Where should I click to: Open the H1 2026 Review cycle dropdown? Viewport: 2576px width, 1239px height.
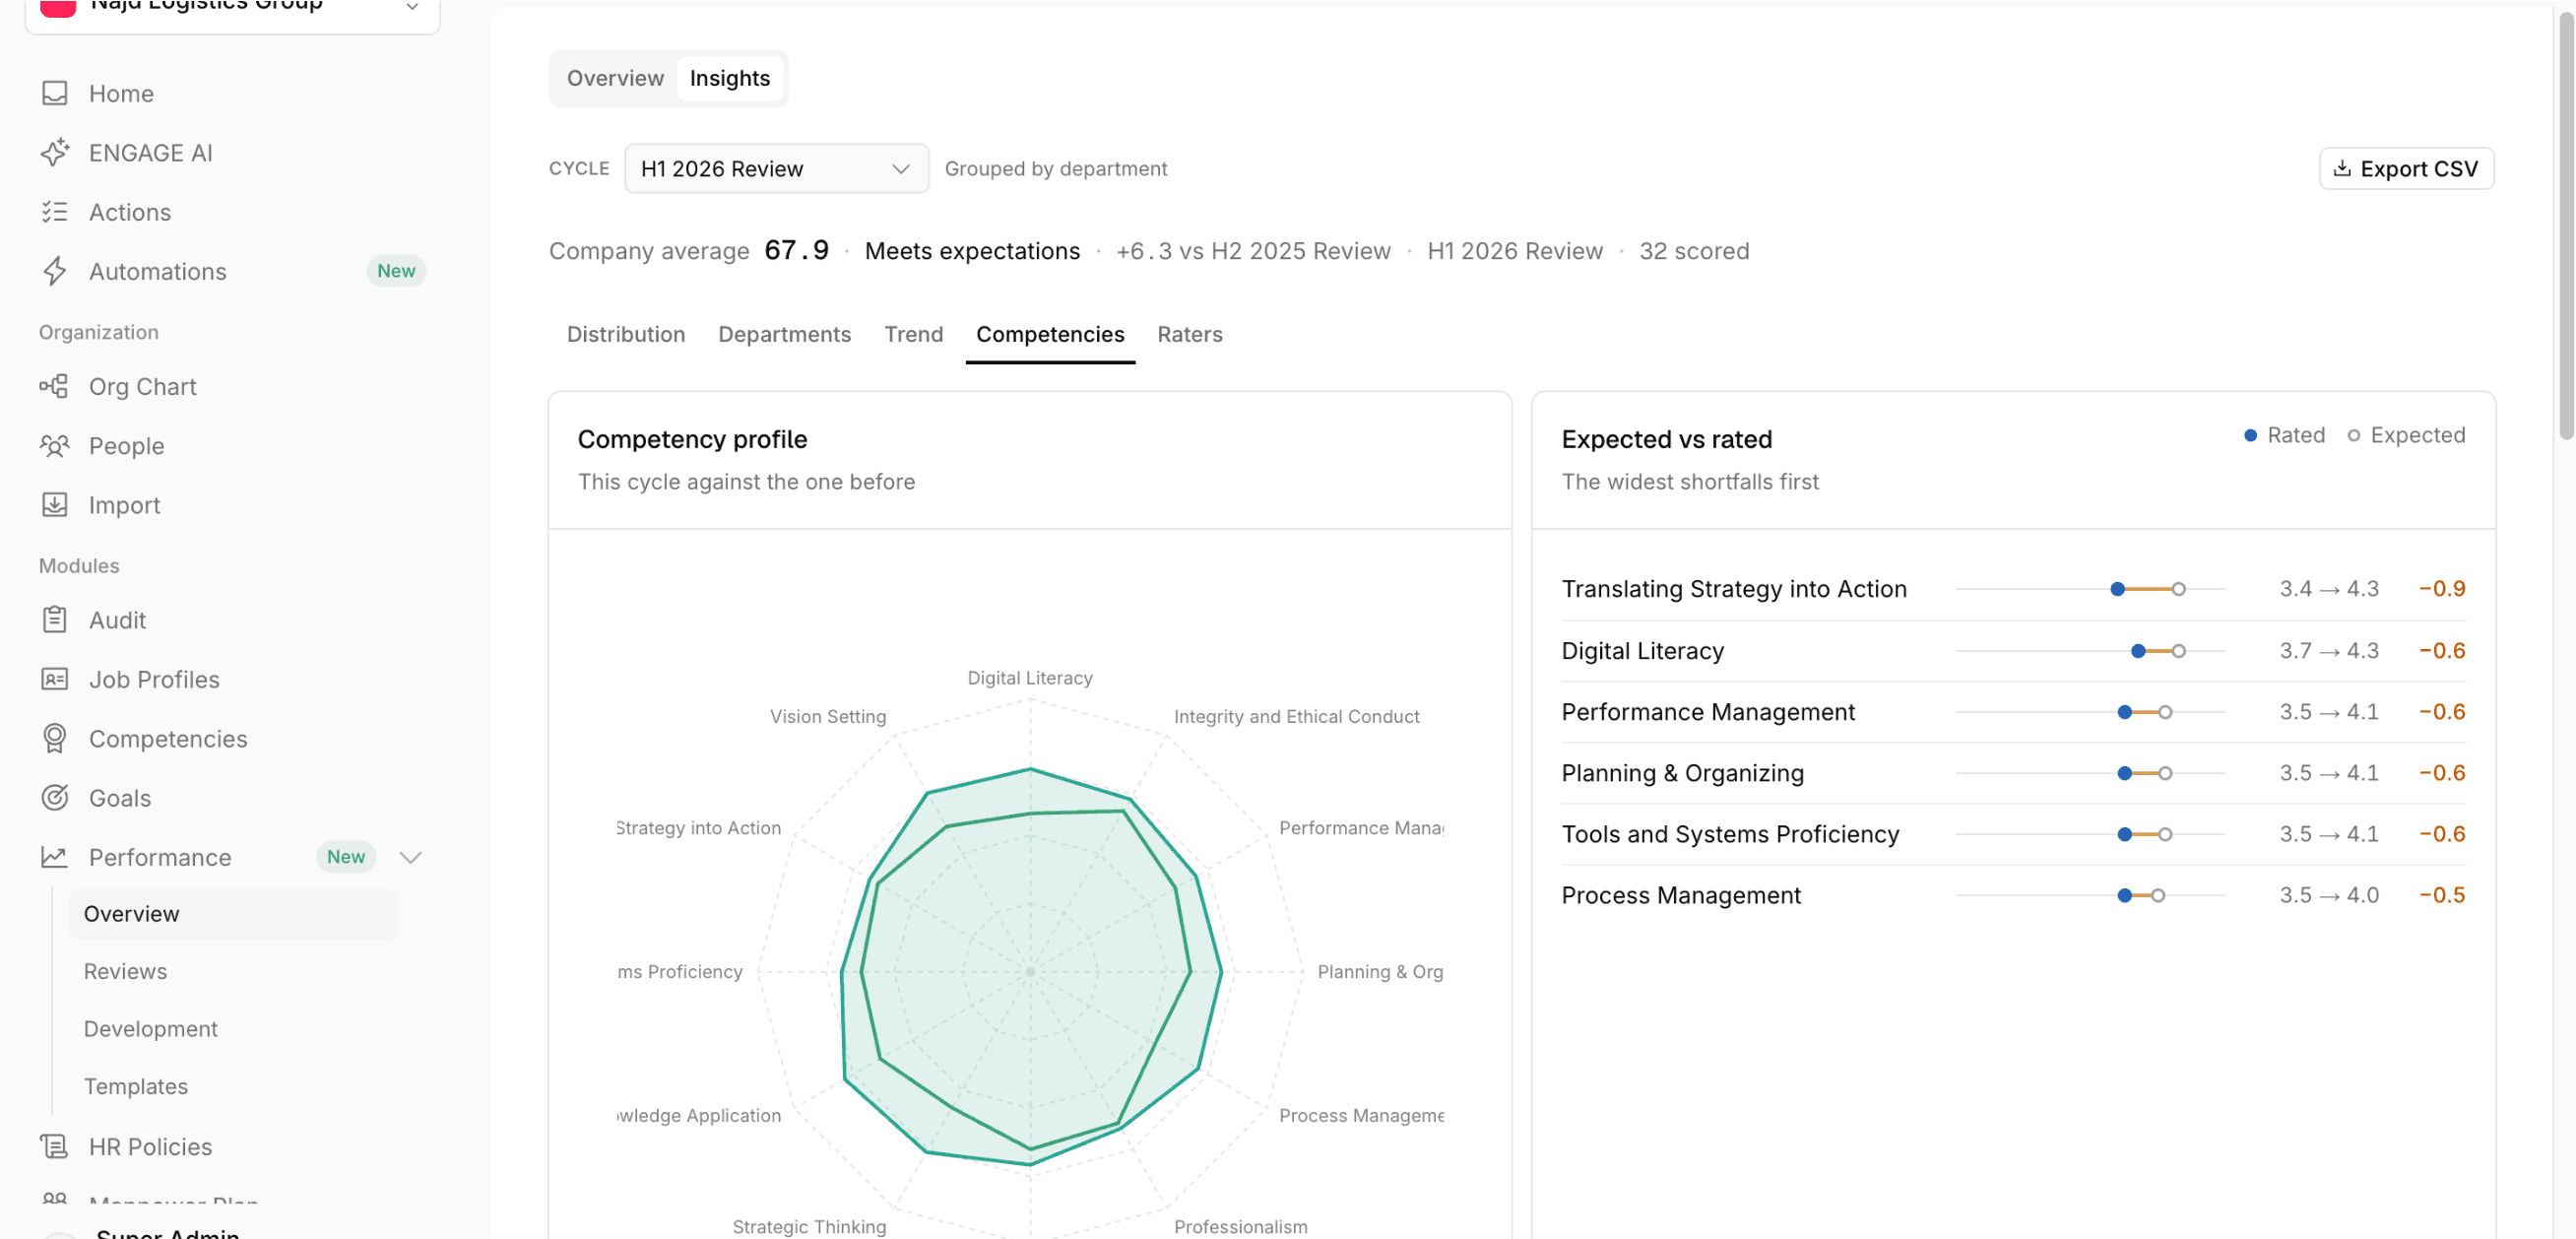(776, 168)
